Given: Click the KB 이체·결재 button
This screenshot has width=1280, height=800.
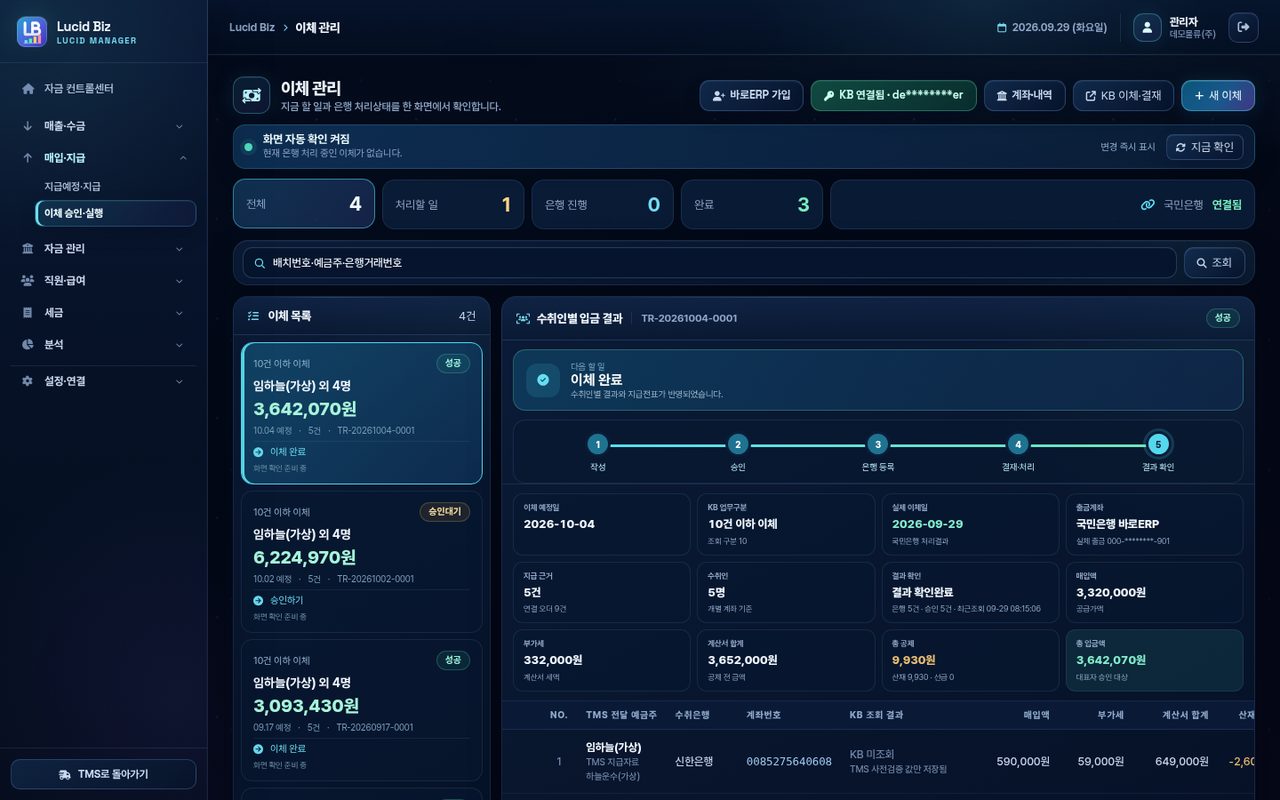Looking at the screenshot, I should click(x=1123, y=96).
